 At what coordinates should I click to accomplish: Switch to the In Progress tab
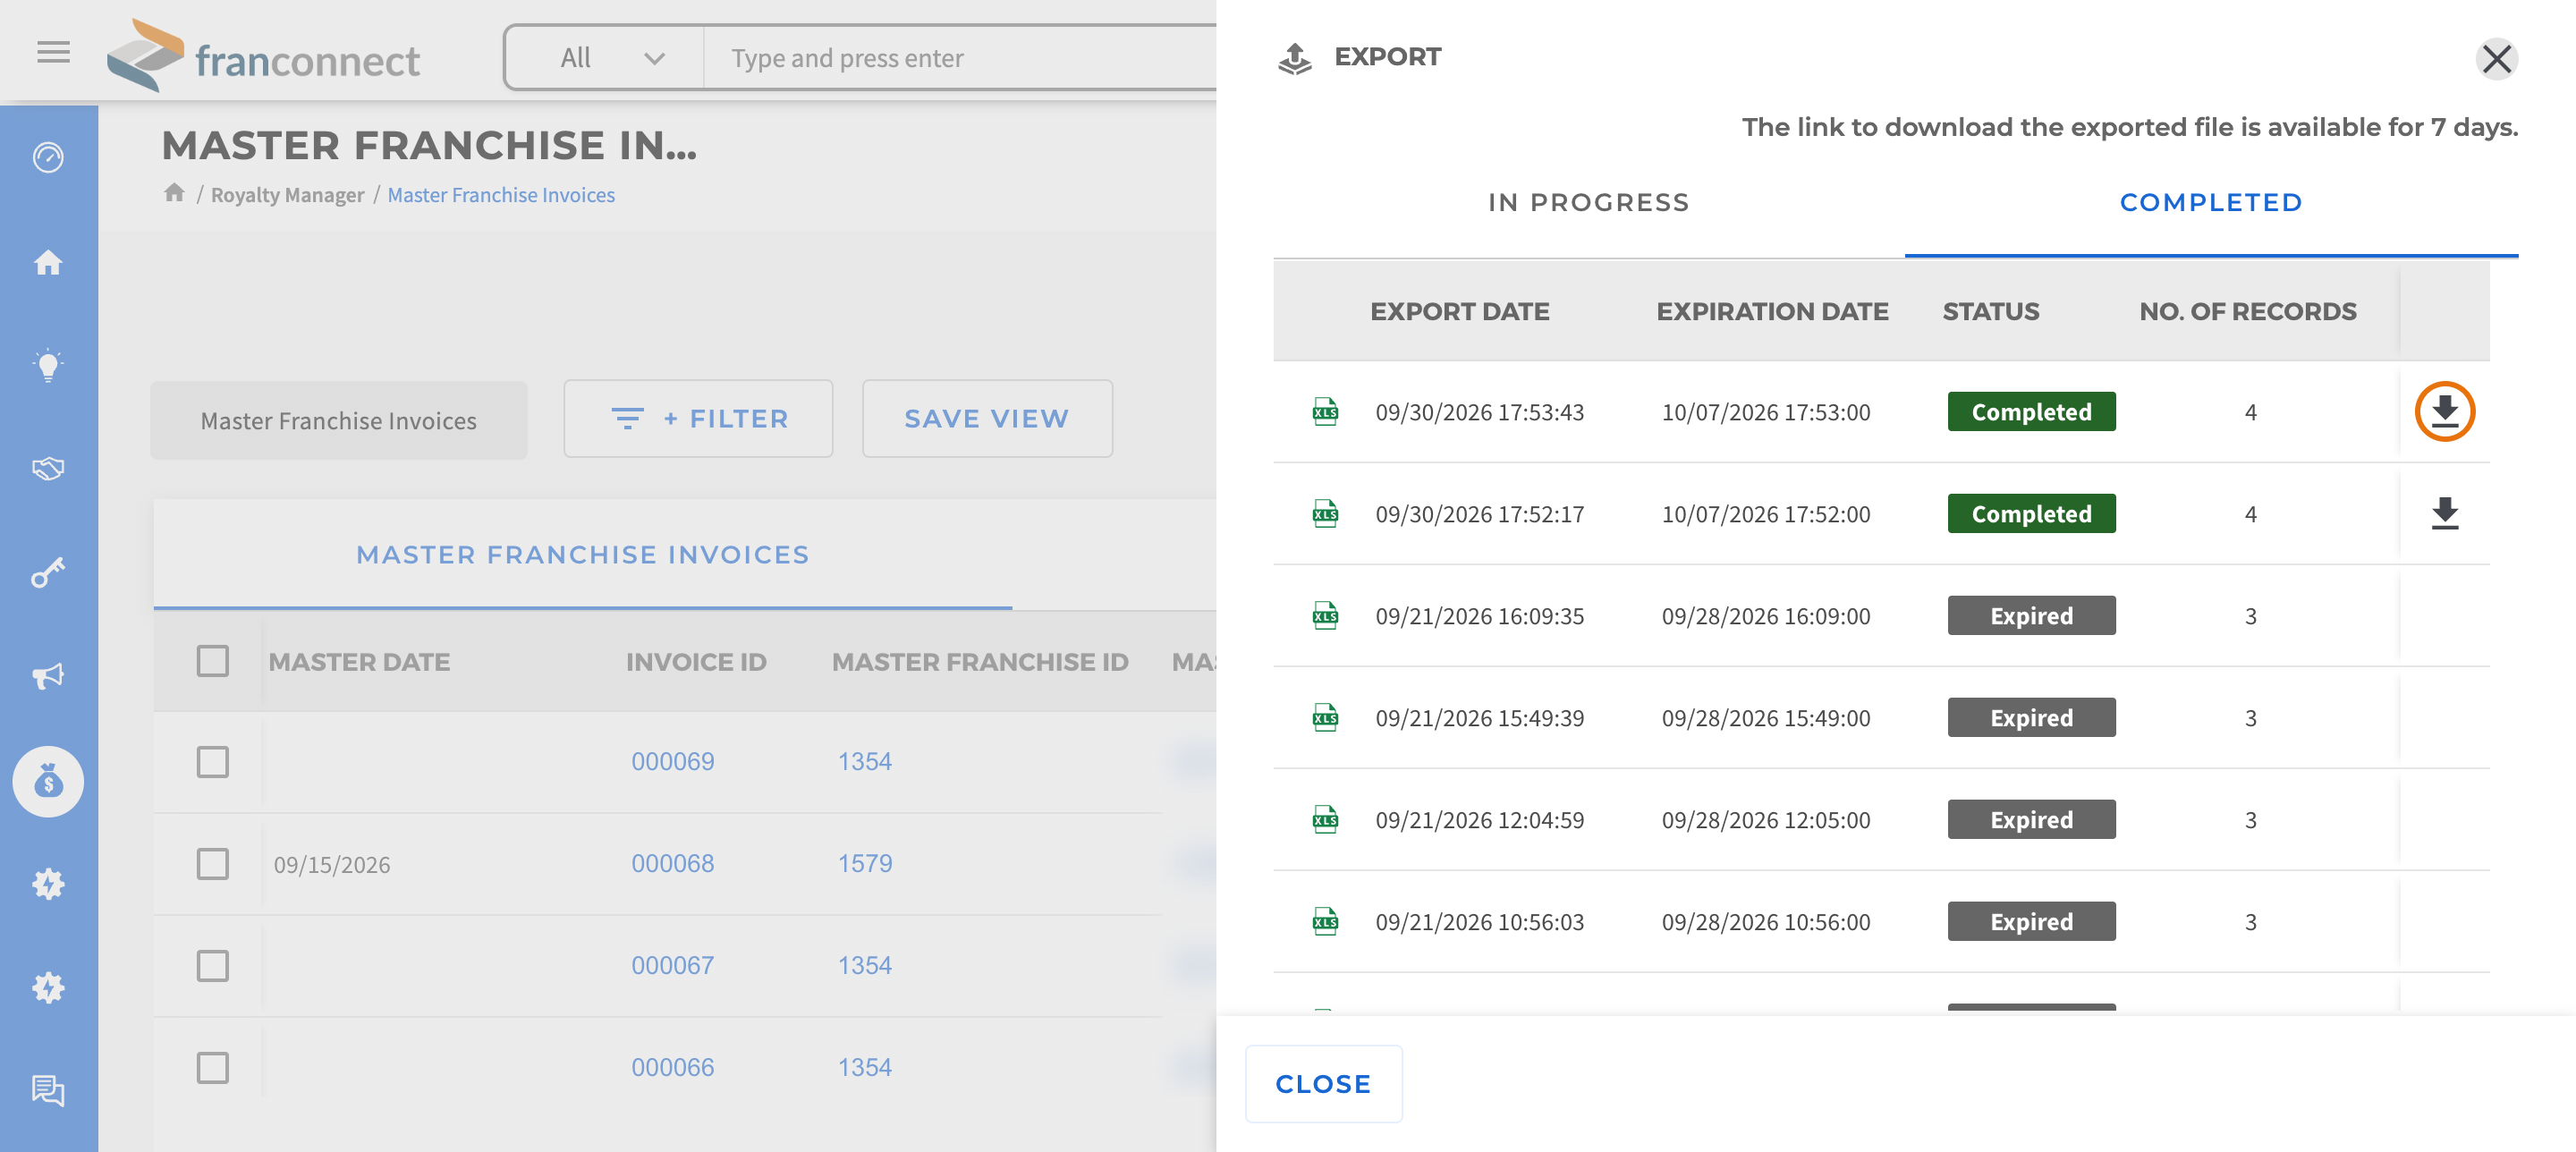click(1588, 203)
